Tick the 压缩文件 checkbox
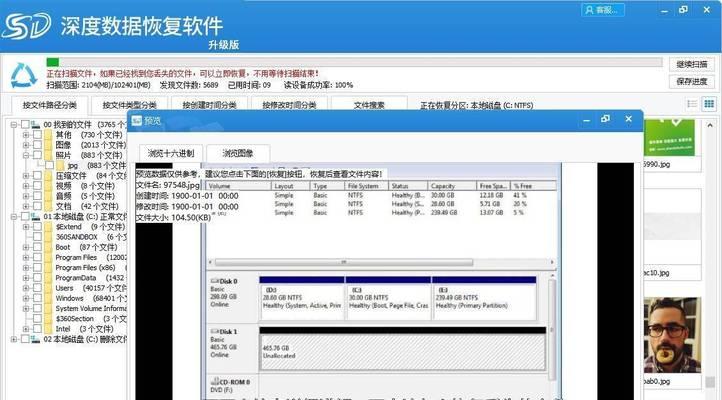722x400 pixels. [x=37, y=176]
